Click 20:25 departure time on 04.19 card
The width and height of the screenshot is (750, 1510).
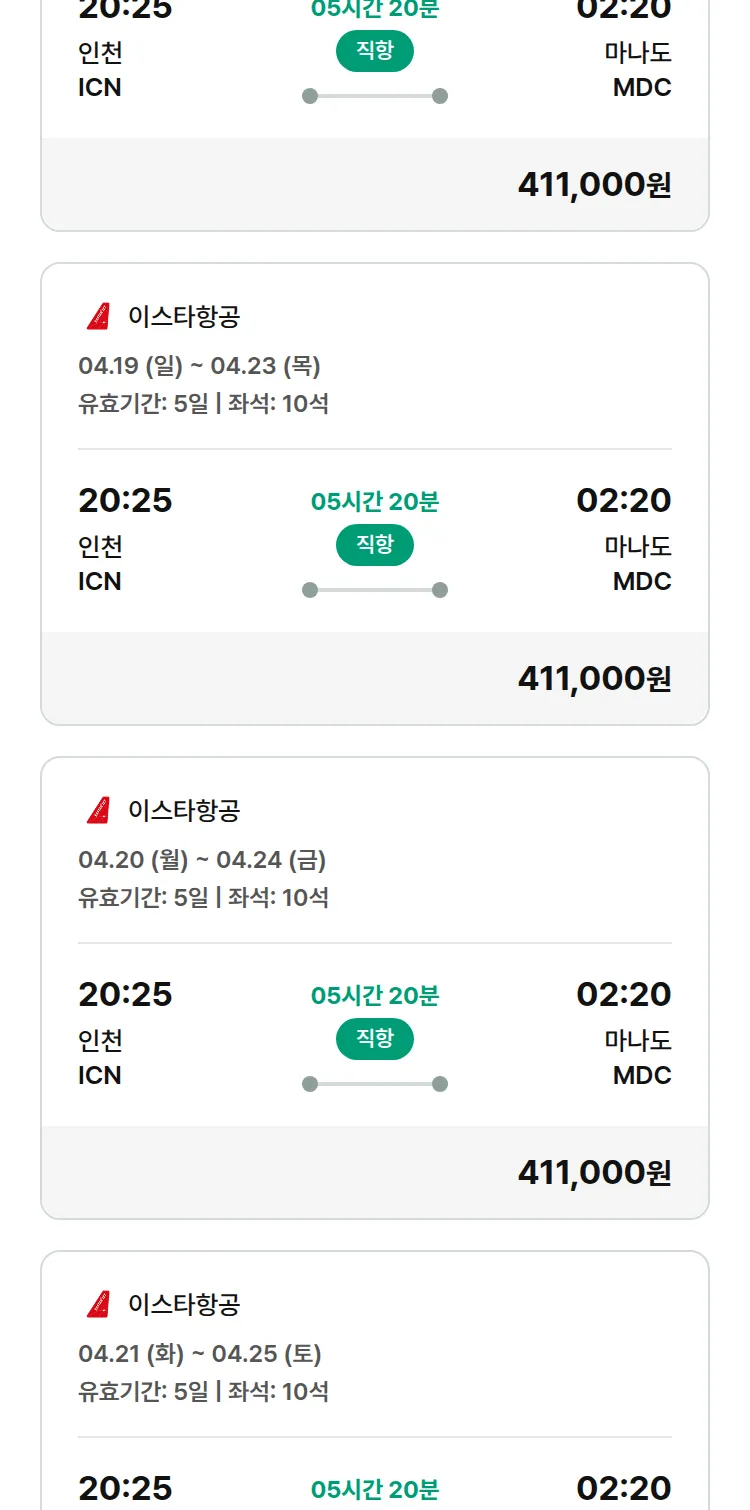(125, 500)
